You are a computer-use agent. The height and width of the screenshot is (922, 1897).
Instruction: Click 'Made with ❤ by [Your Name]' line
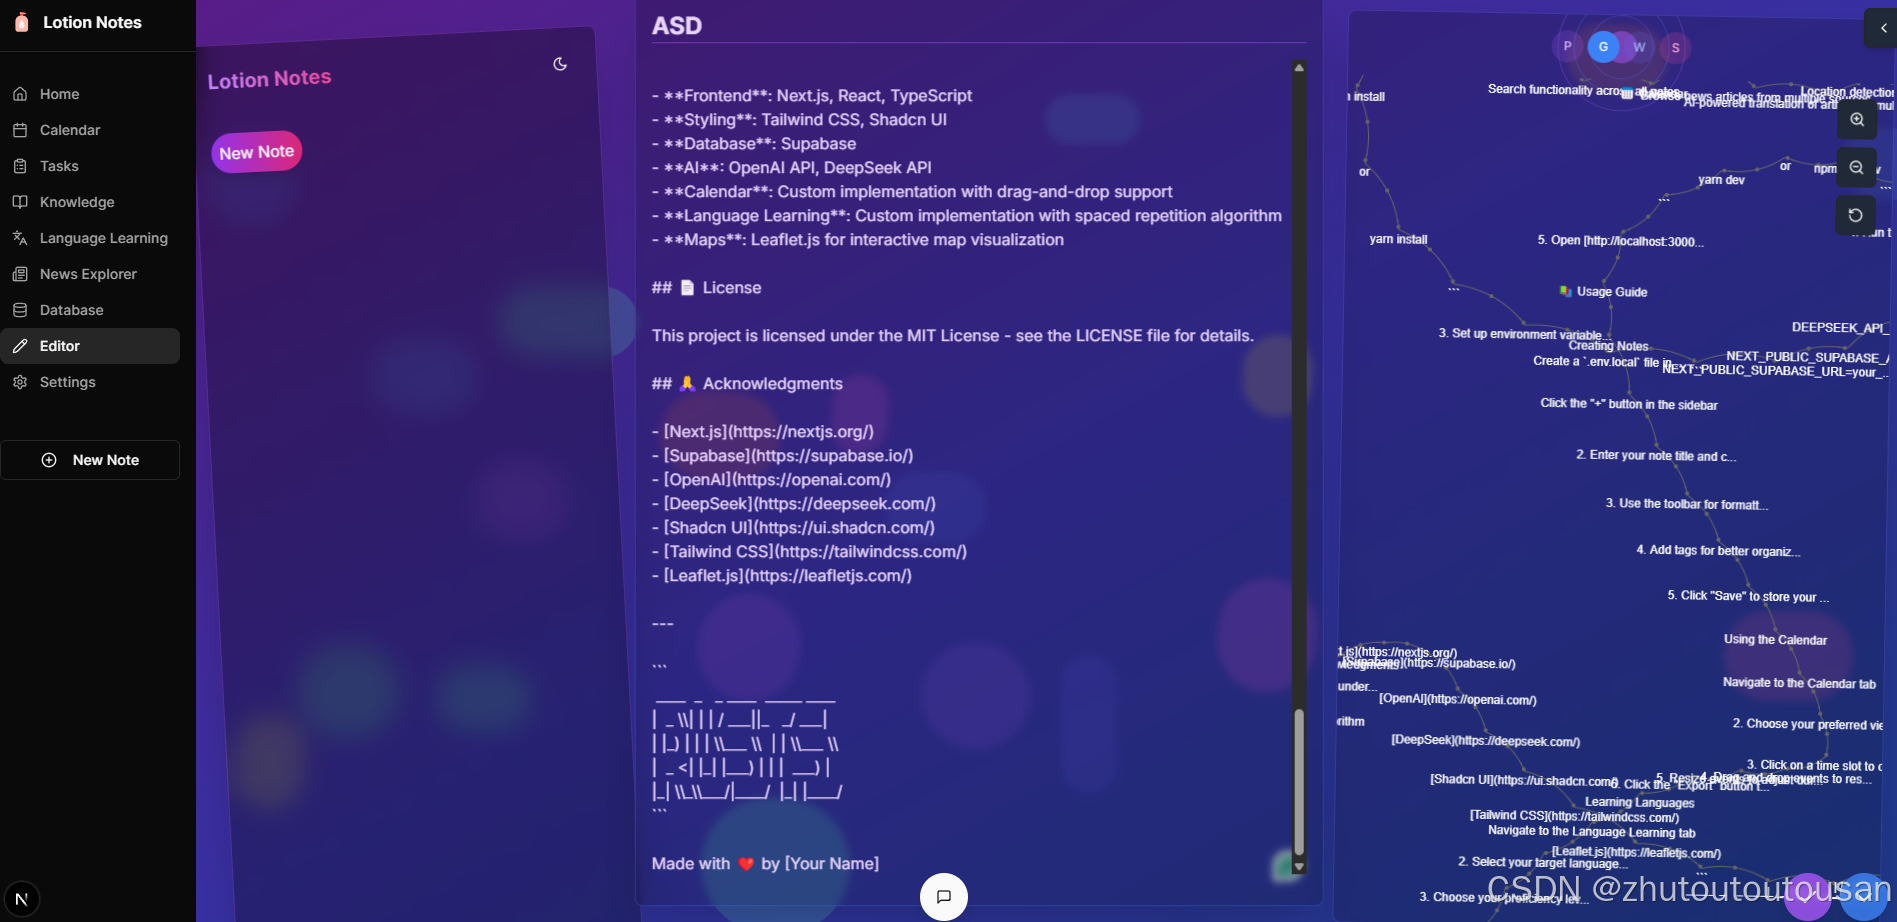765,864
